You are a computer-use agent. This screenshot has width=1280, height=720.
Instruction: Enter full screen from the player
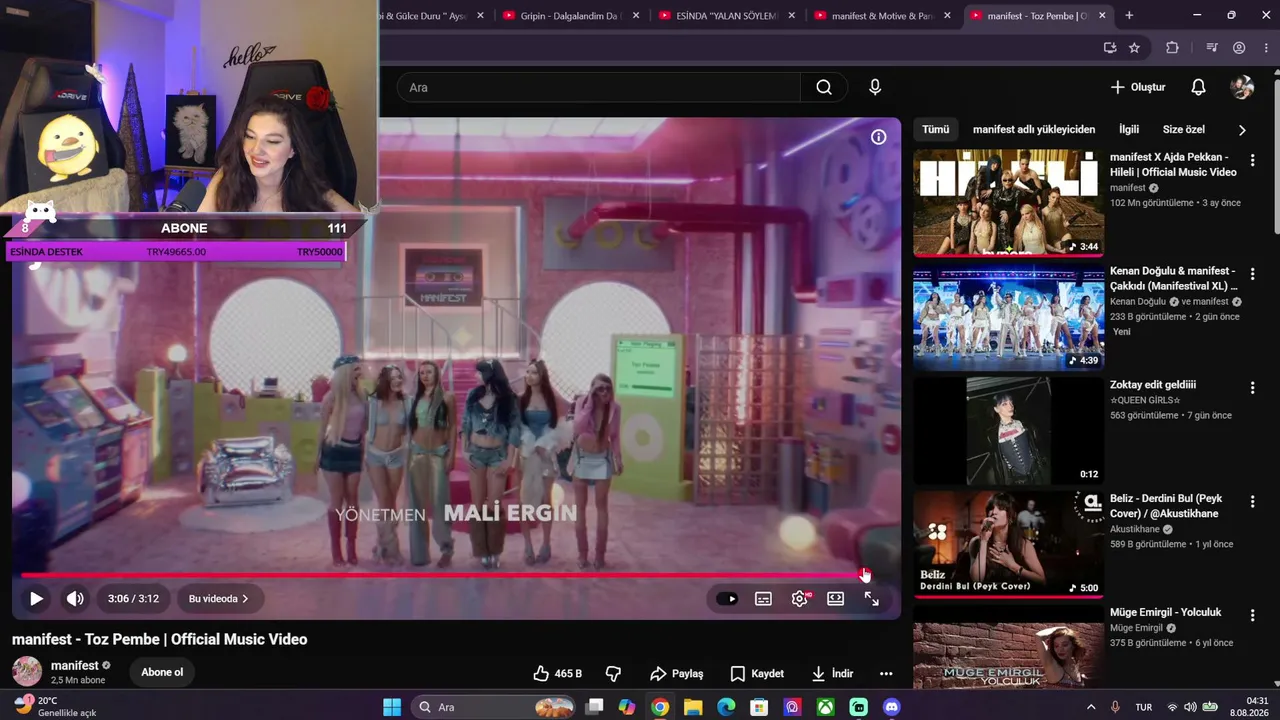872,599
